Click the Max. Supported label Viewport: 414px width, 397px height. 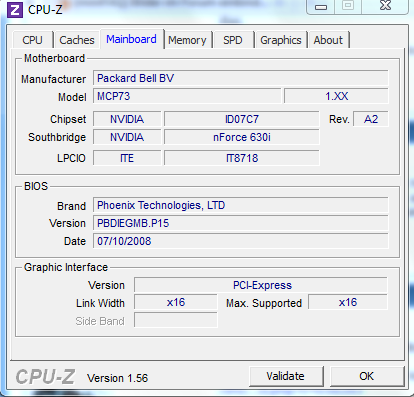[x=264, y=303]
